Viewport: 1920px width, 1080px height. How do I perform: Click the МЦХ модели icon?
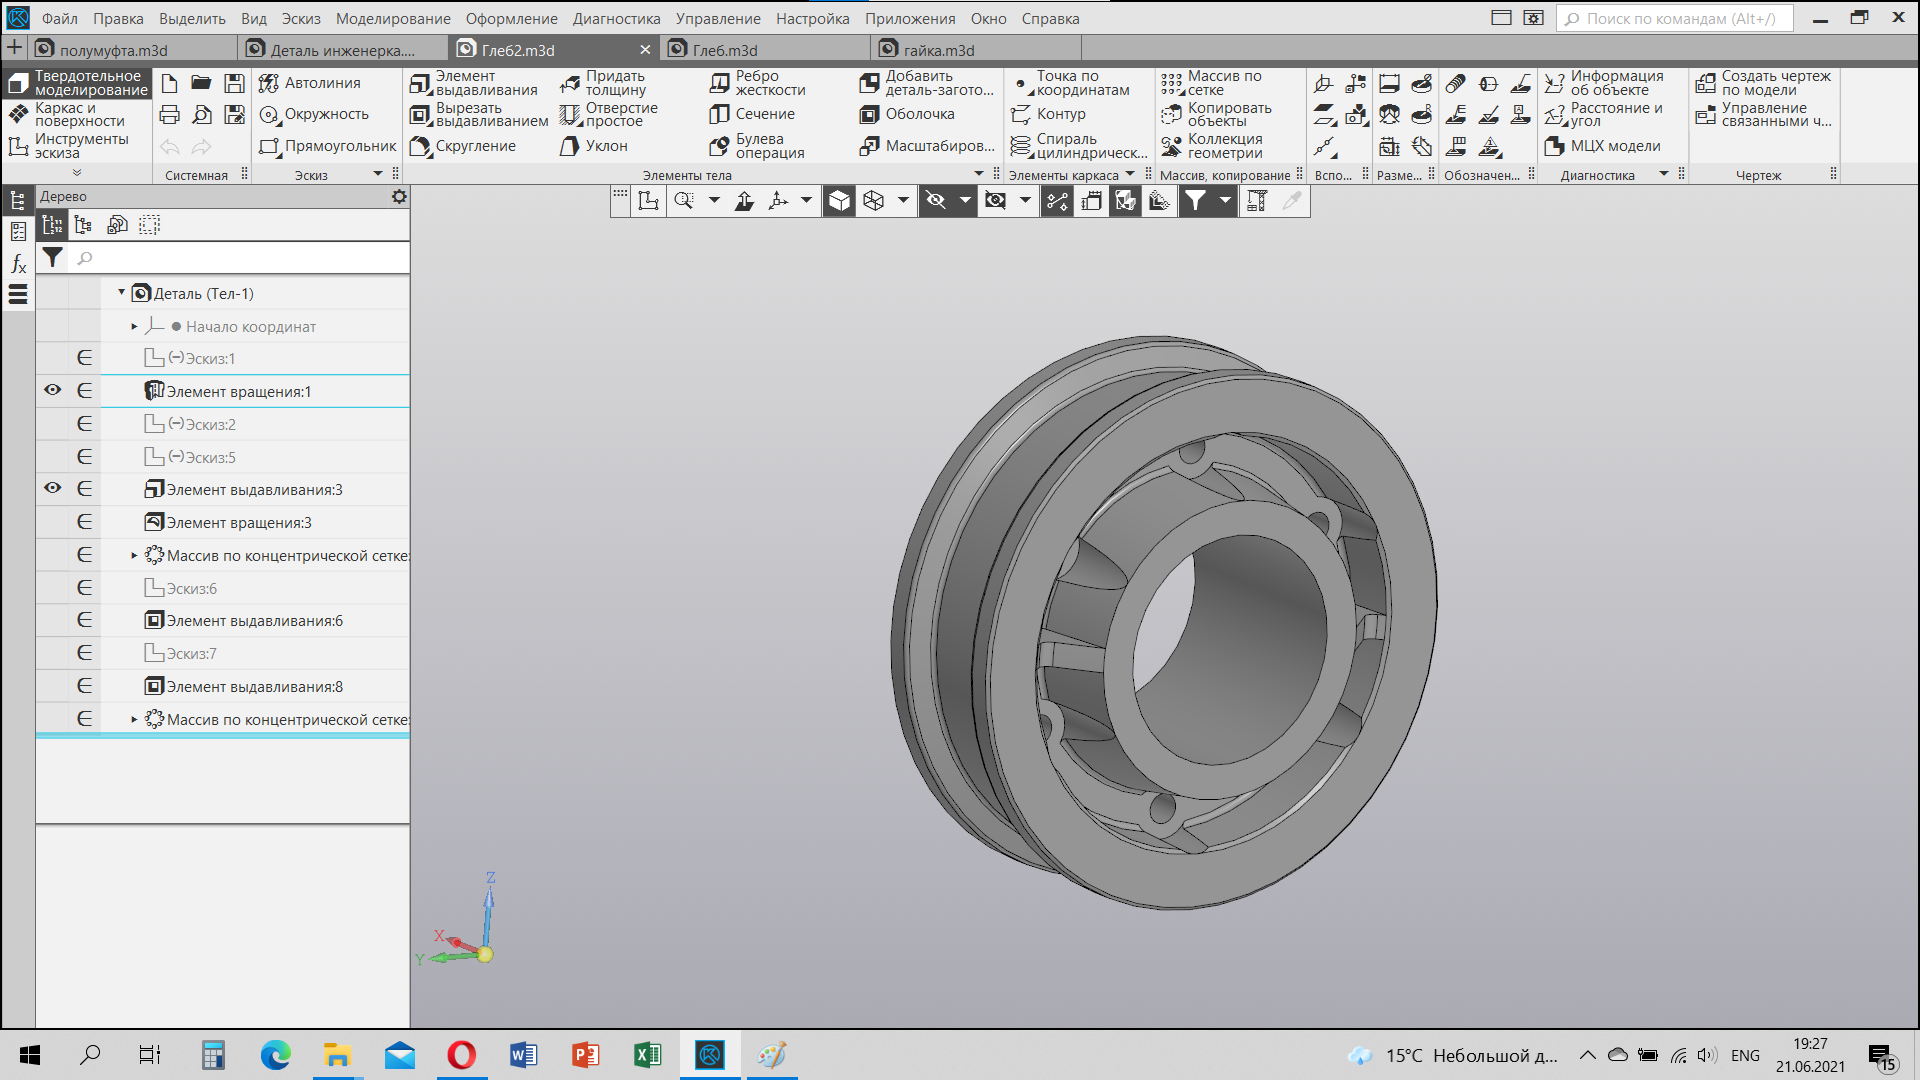[1603, 146]
